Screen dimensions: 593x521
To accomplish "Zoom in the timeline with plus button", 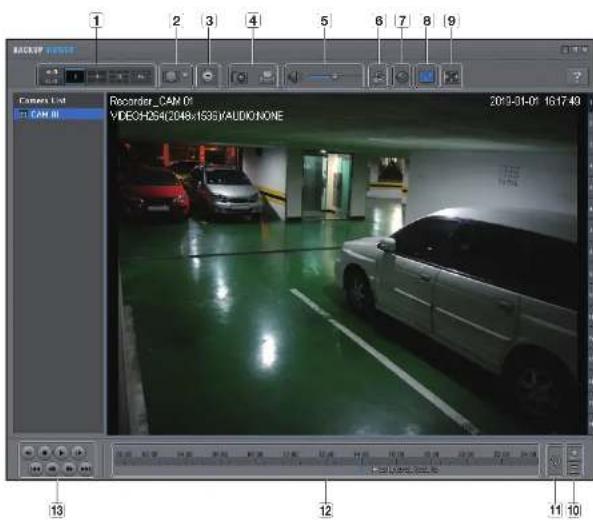I will pos(574,453).
